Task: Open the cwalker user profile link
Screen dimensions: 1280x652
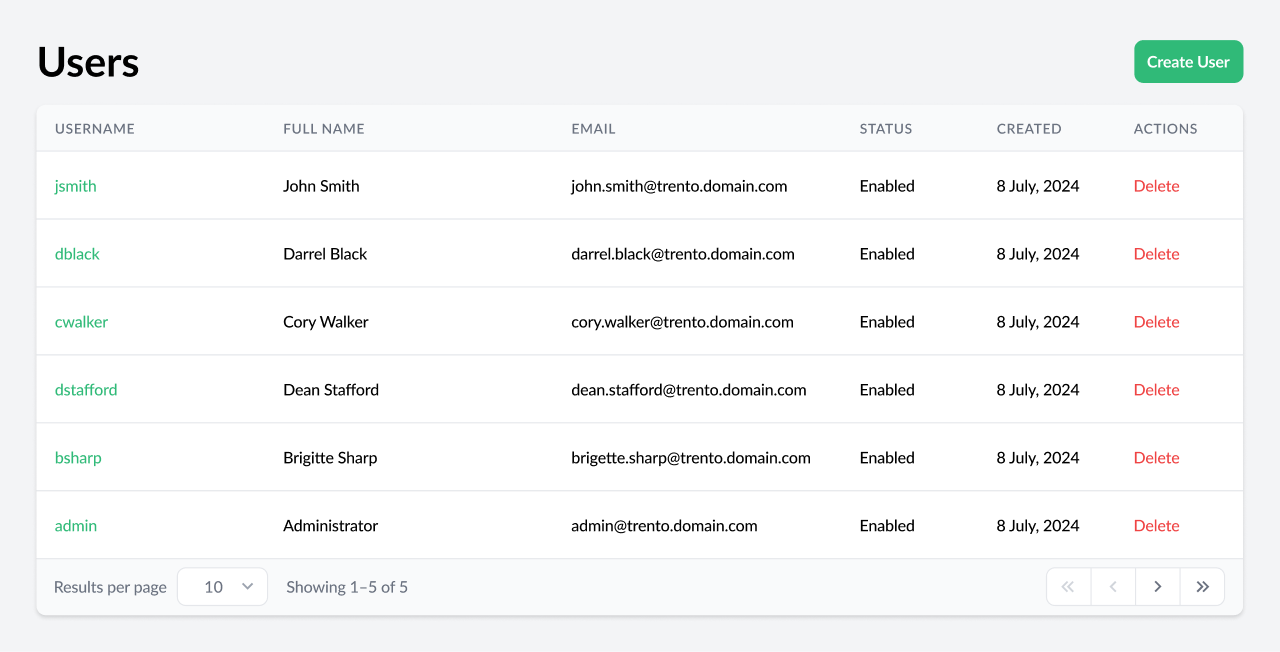Action: coord(81,322)
